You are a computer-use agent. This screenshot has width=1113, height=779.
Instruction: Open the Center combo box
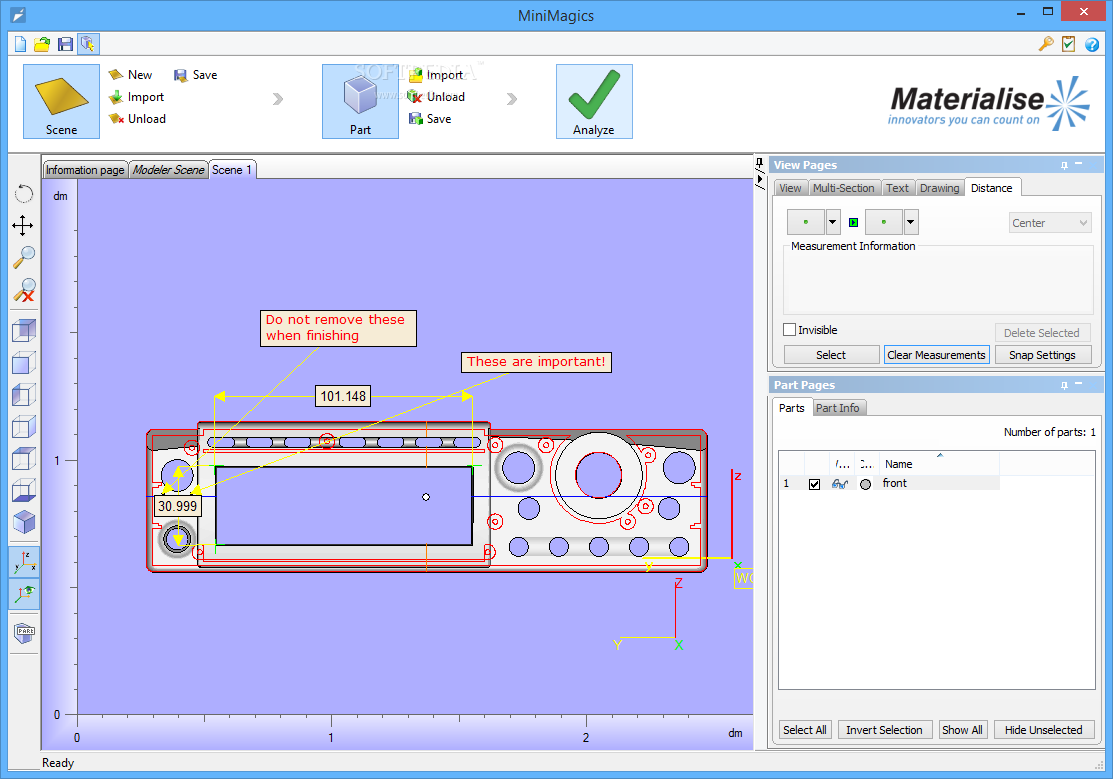pos(1050,223)
